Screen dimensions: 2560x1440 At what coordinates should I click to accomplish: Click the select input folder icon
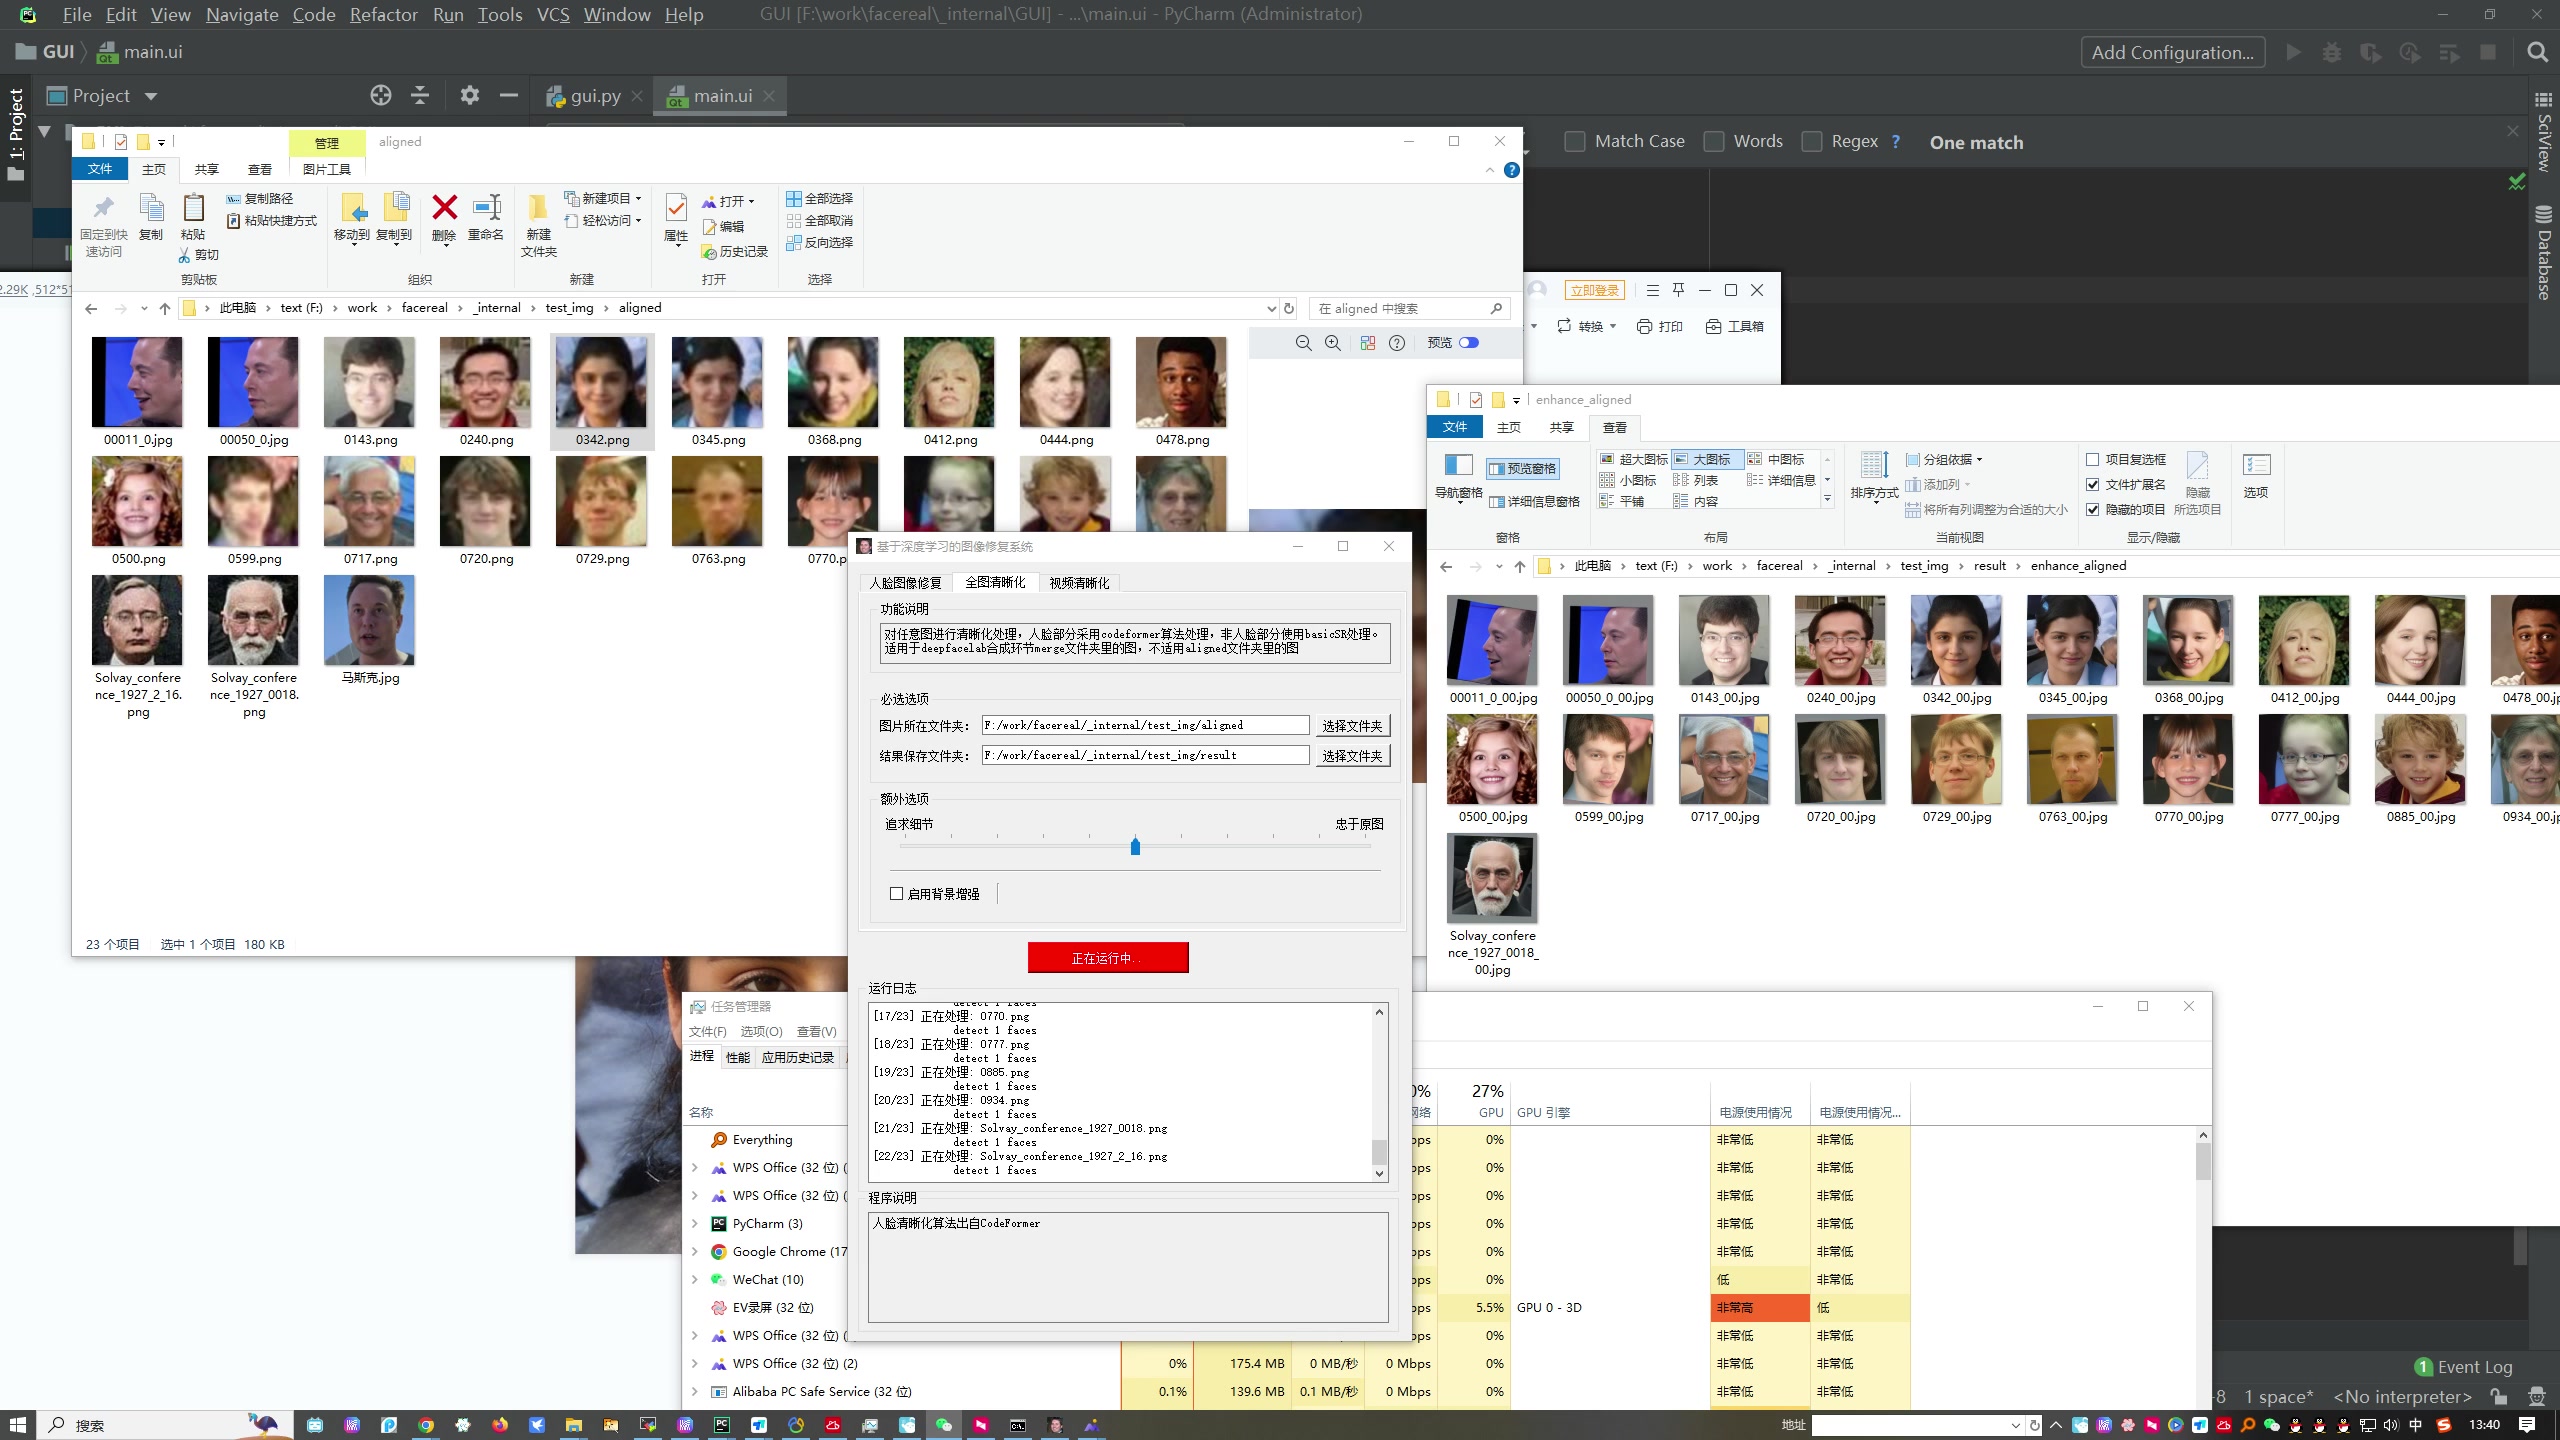(x=1352, y=724)
